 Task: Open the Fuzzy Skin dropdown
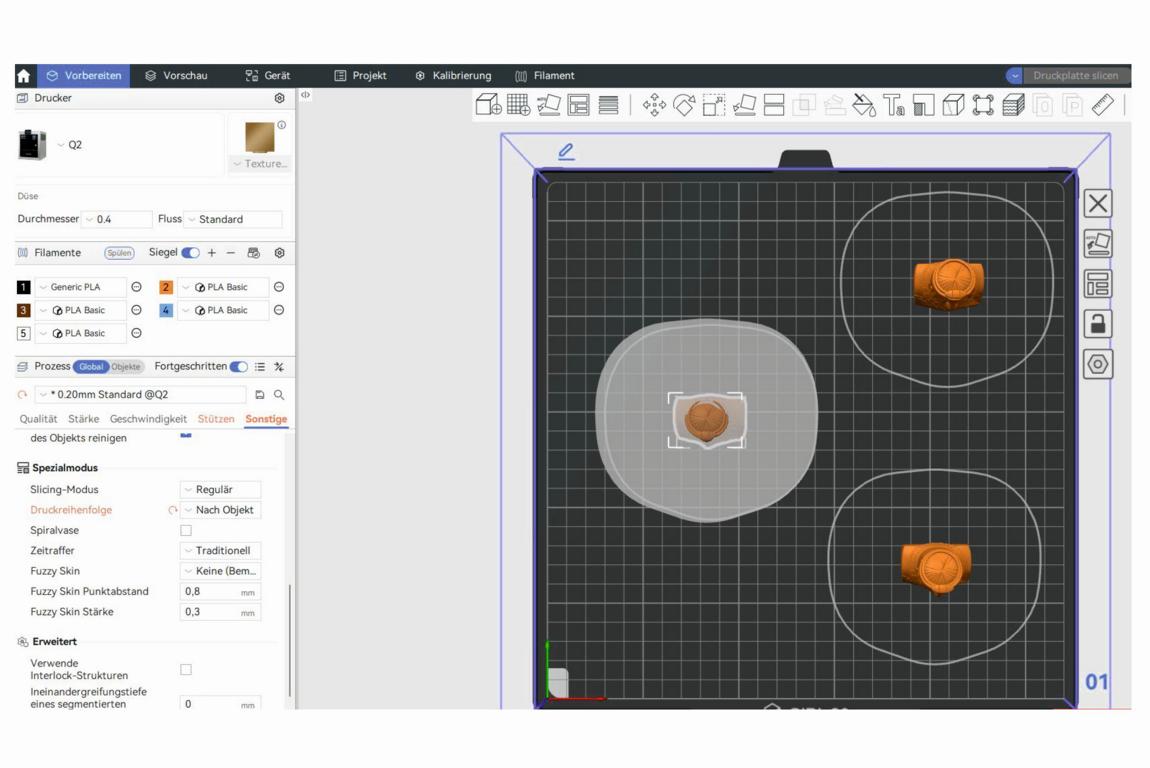pos(220,571)
